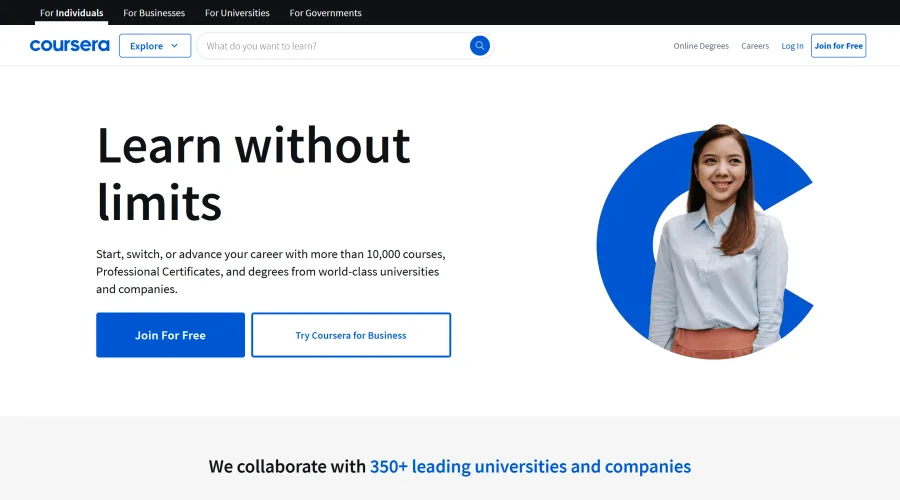Click the blue search magnifier icon
Viewport: 900px width, 500px height.
click(479, 45)
